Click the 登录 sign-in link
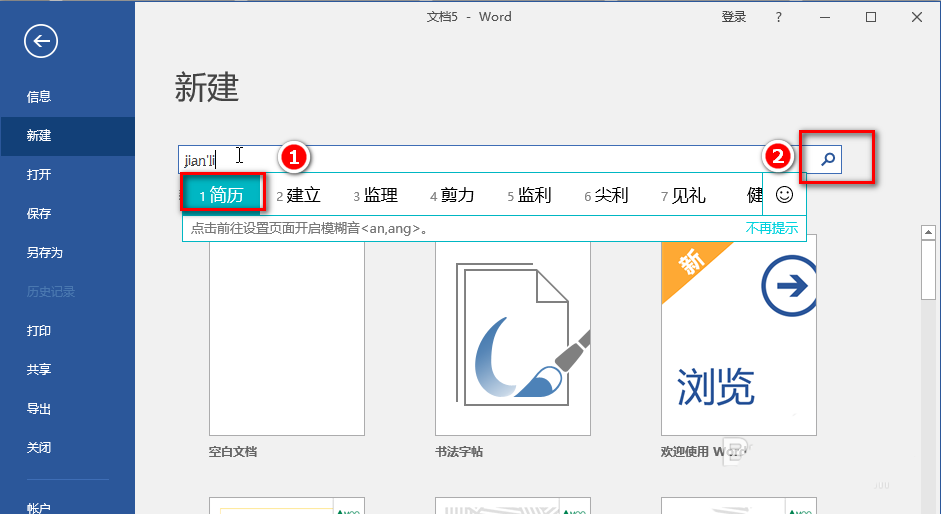Viewport: 941px width, 514px height. click(x=733, y=17)
